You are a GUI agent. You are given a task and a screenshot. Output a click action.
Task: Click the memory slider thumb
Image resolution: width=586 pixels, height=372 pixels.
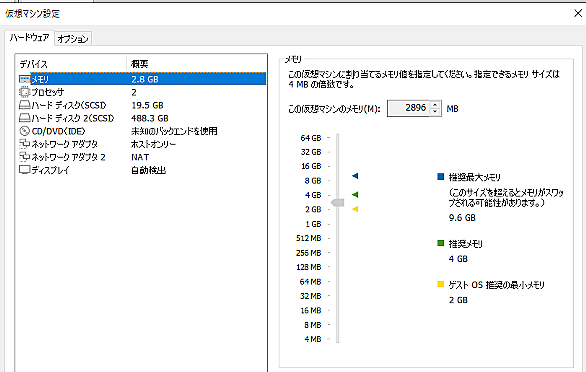(337, 202)
